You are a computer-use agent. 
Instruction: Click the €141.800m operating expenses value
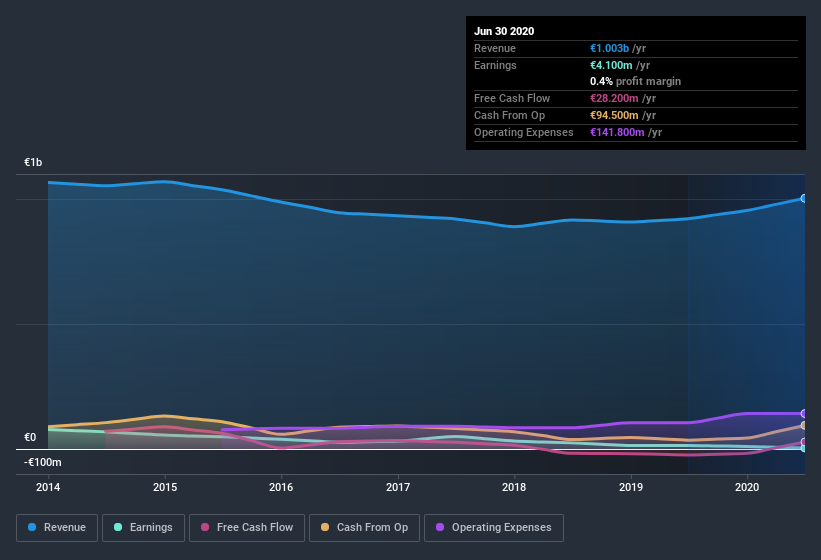pyautogui.click(x=617, y=132)
